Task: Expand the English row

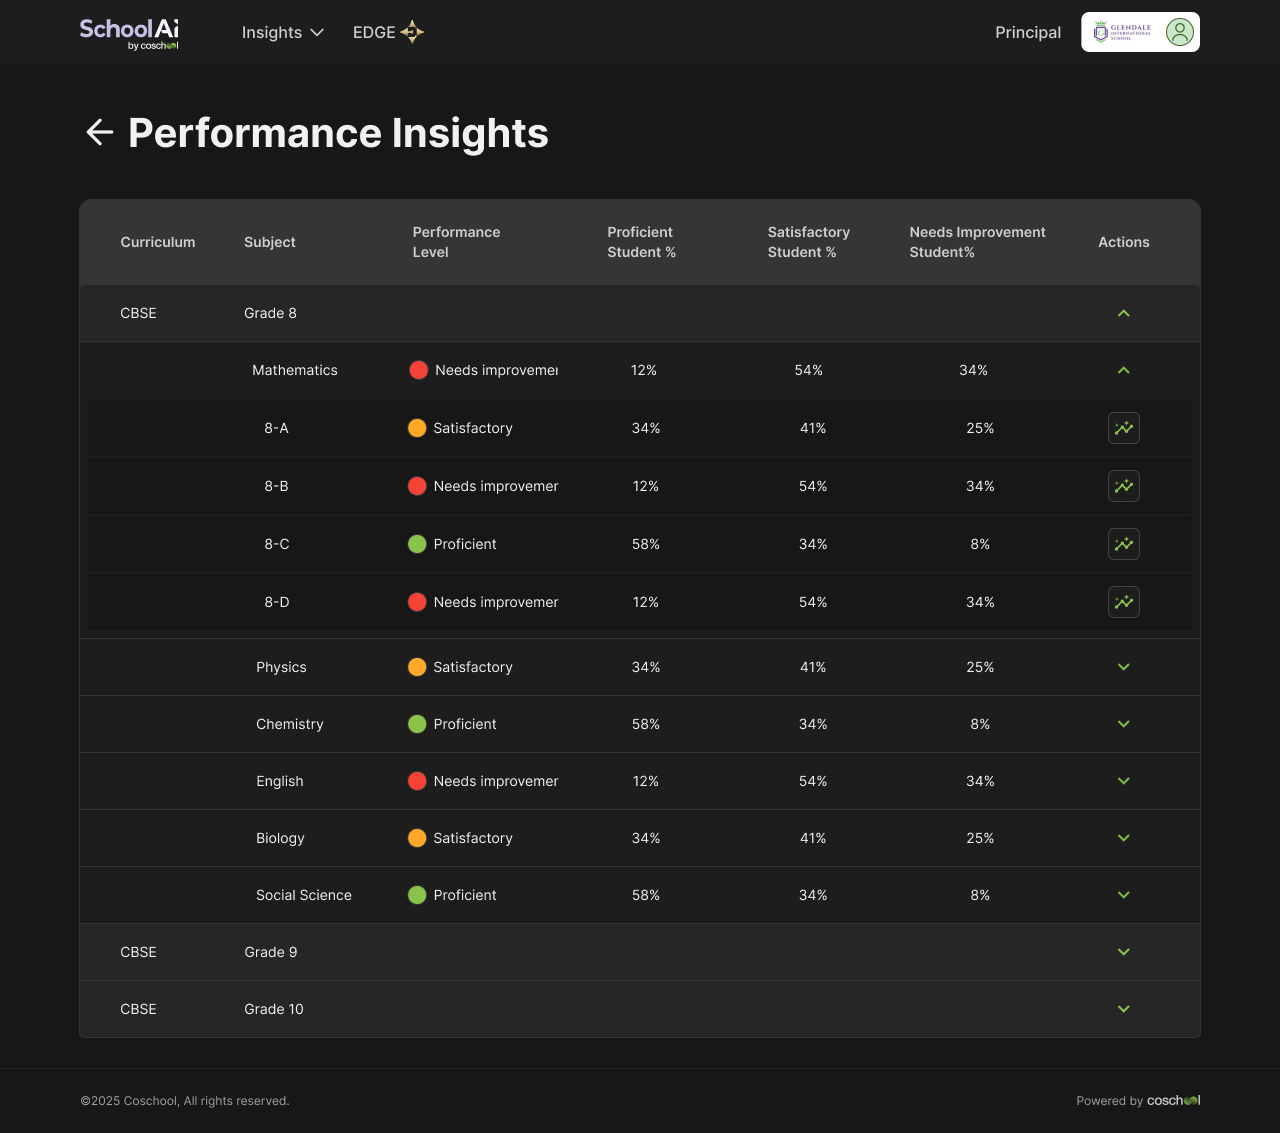Action: tap(1124, 781)
